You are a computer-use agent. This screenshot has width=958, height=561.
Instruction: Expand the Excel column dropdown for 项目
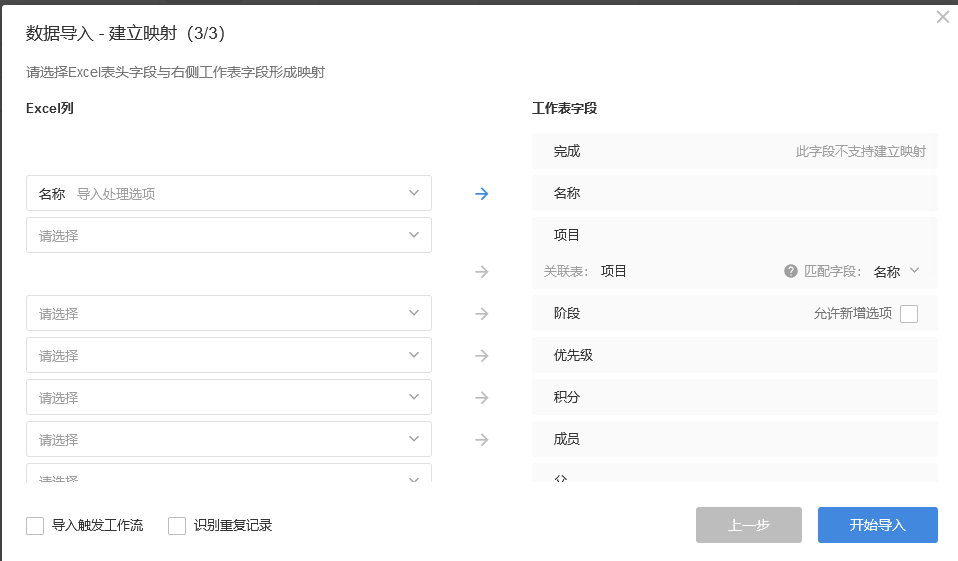[x=229, y=236]
